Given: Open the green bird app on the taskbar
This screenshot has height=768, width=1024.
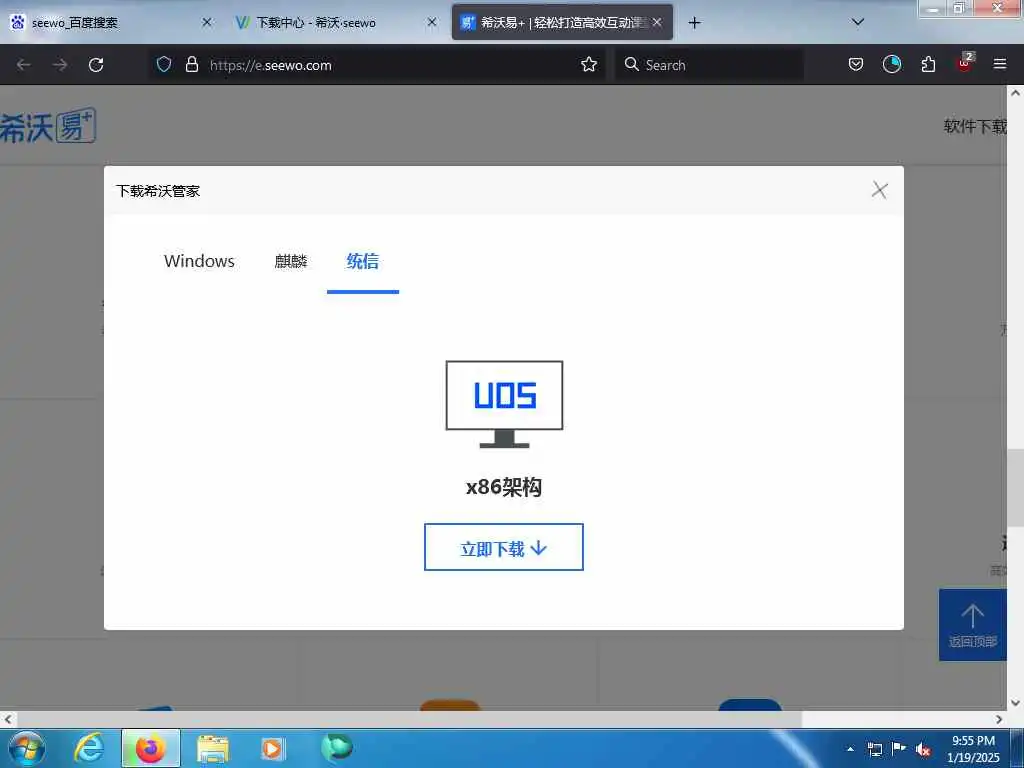Looking at the screenshot, I should coord(336,748).
